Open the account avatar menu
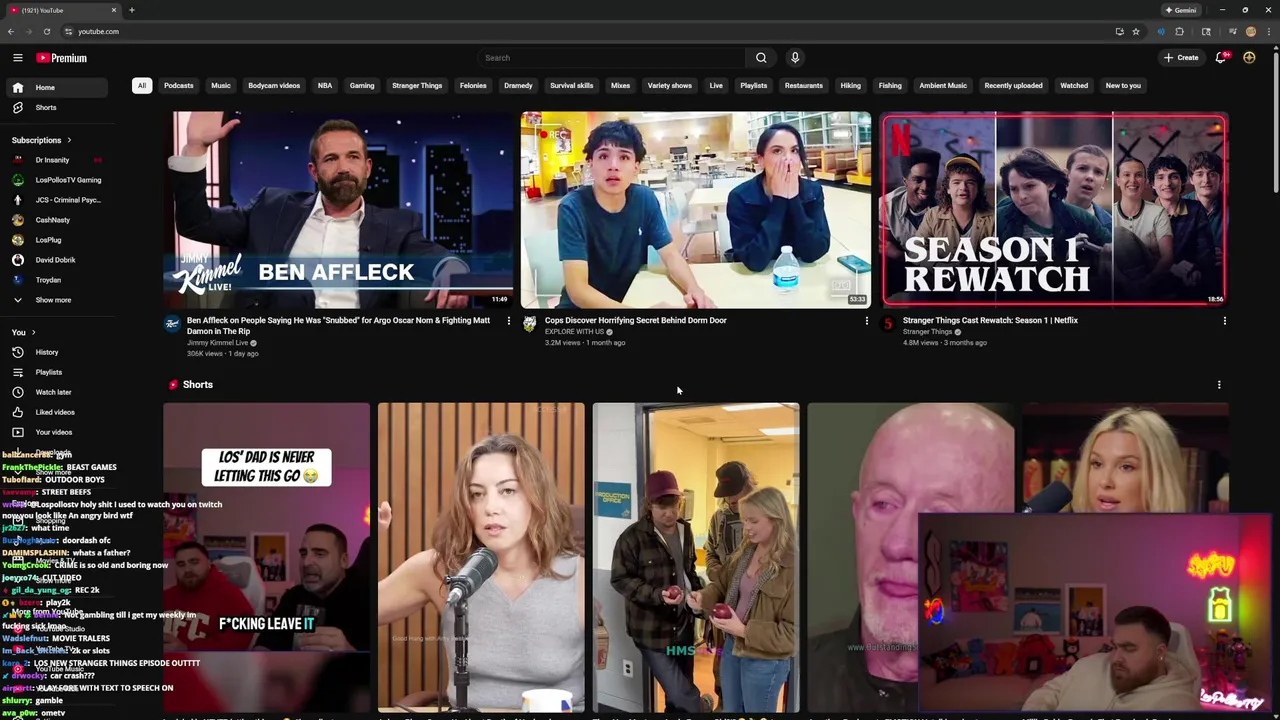The image size is (1280, 720). point(1249,58)
